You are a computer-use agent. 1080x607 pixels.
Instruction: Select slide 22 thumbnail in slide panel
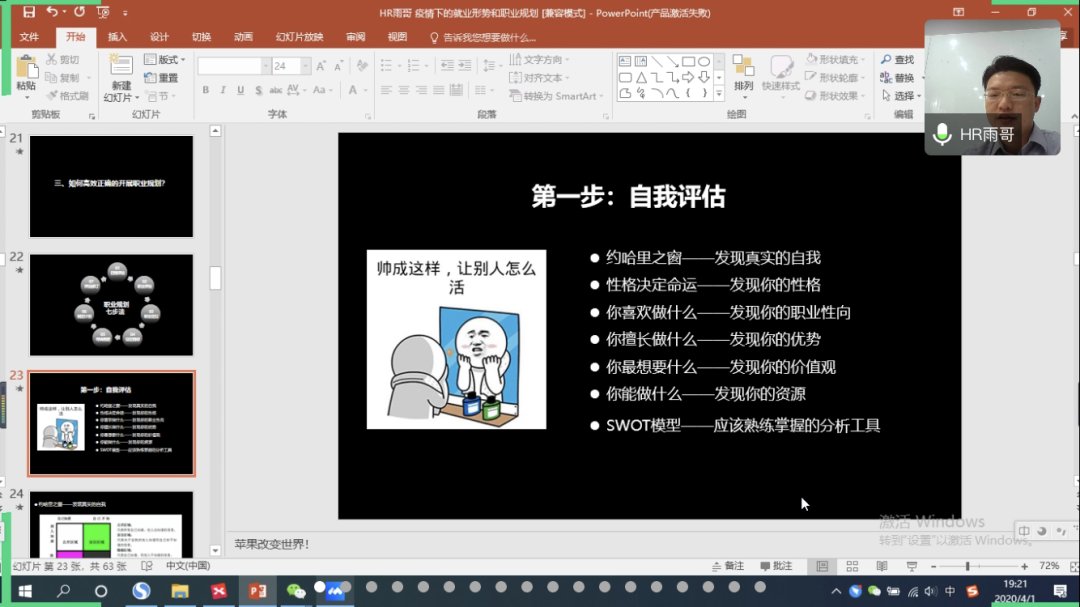111,305
